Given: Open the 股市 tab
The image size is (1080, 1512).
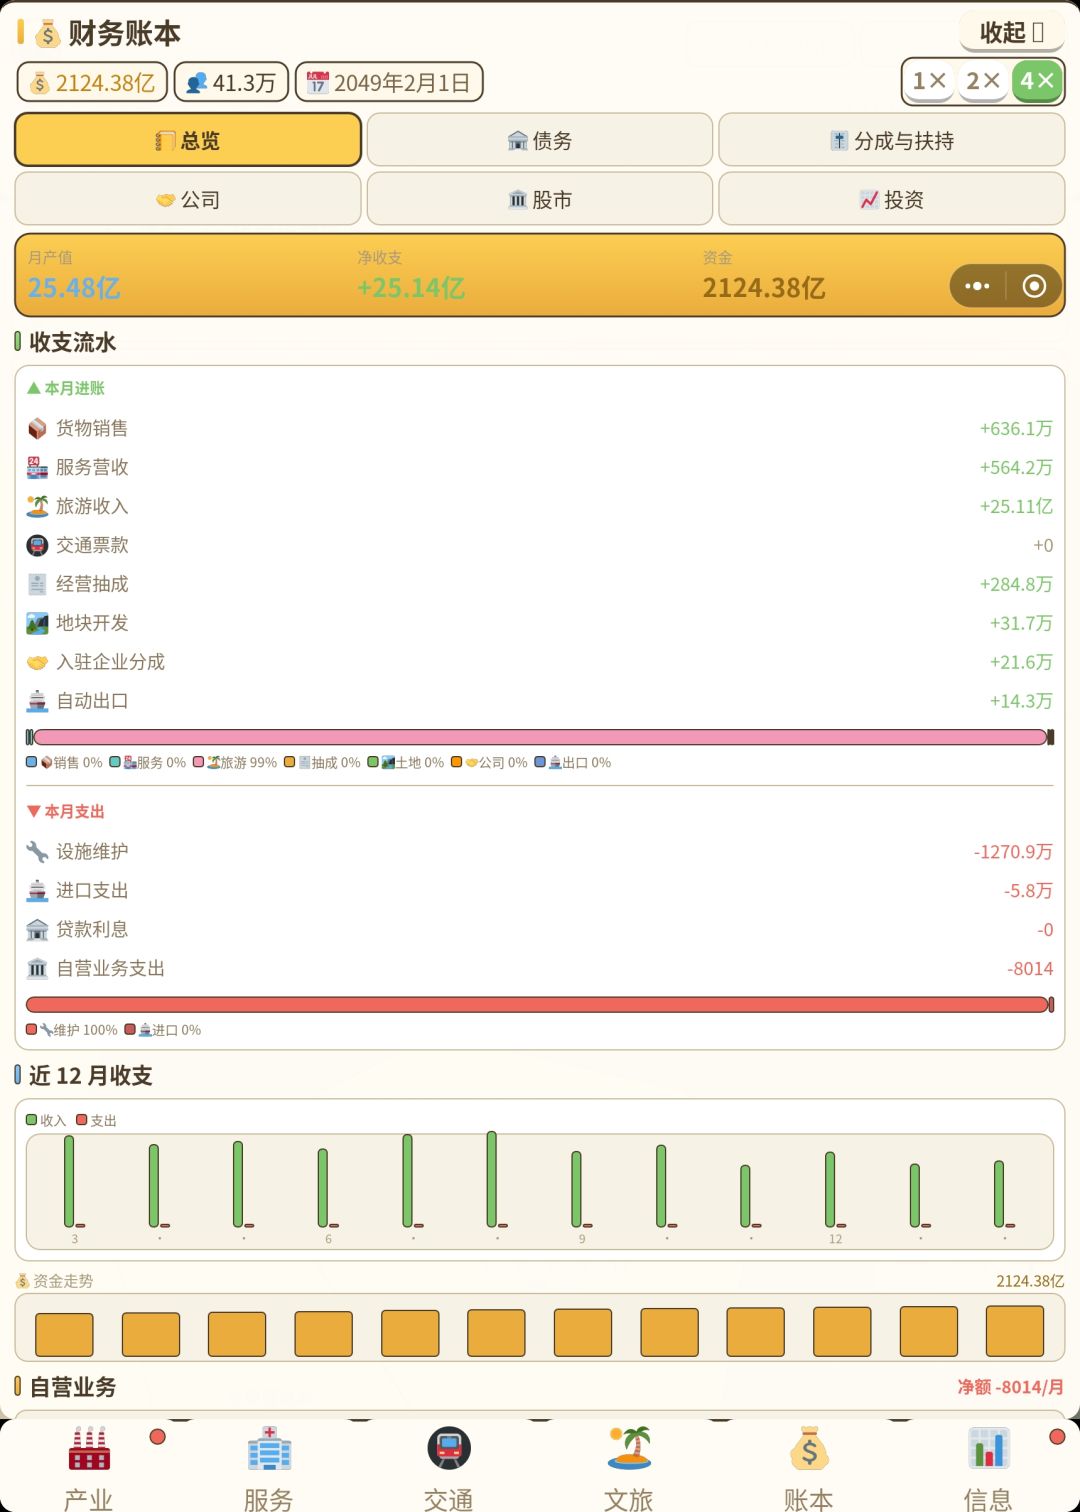Looking at the screenshot, I should click(x=540, y=199).
